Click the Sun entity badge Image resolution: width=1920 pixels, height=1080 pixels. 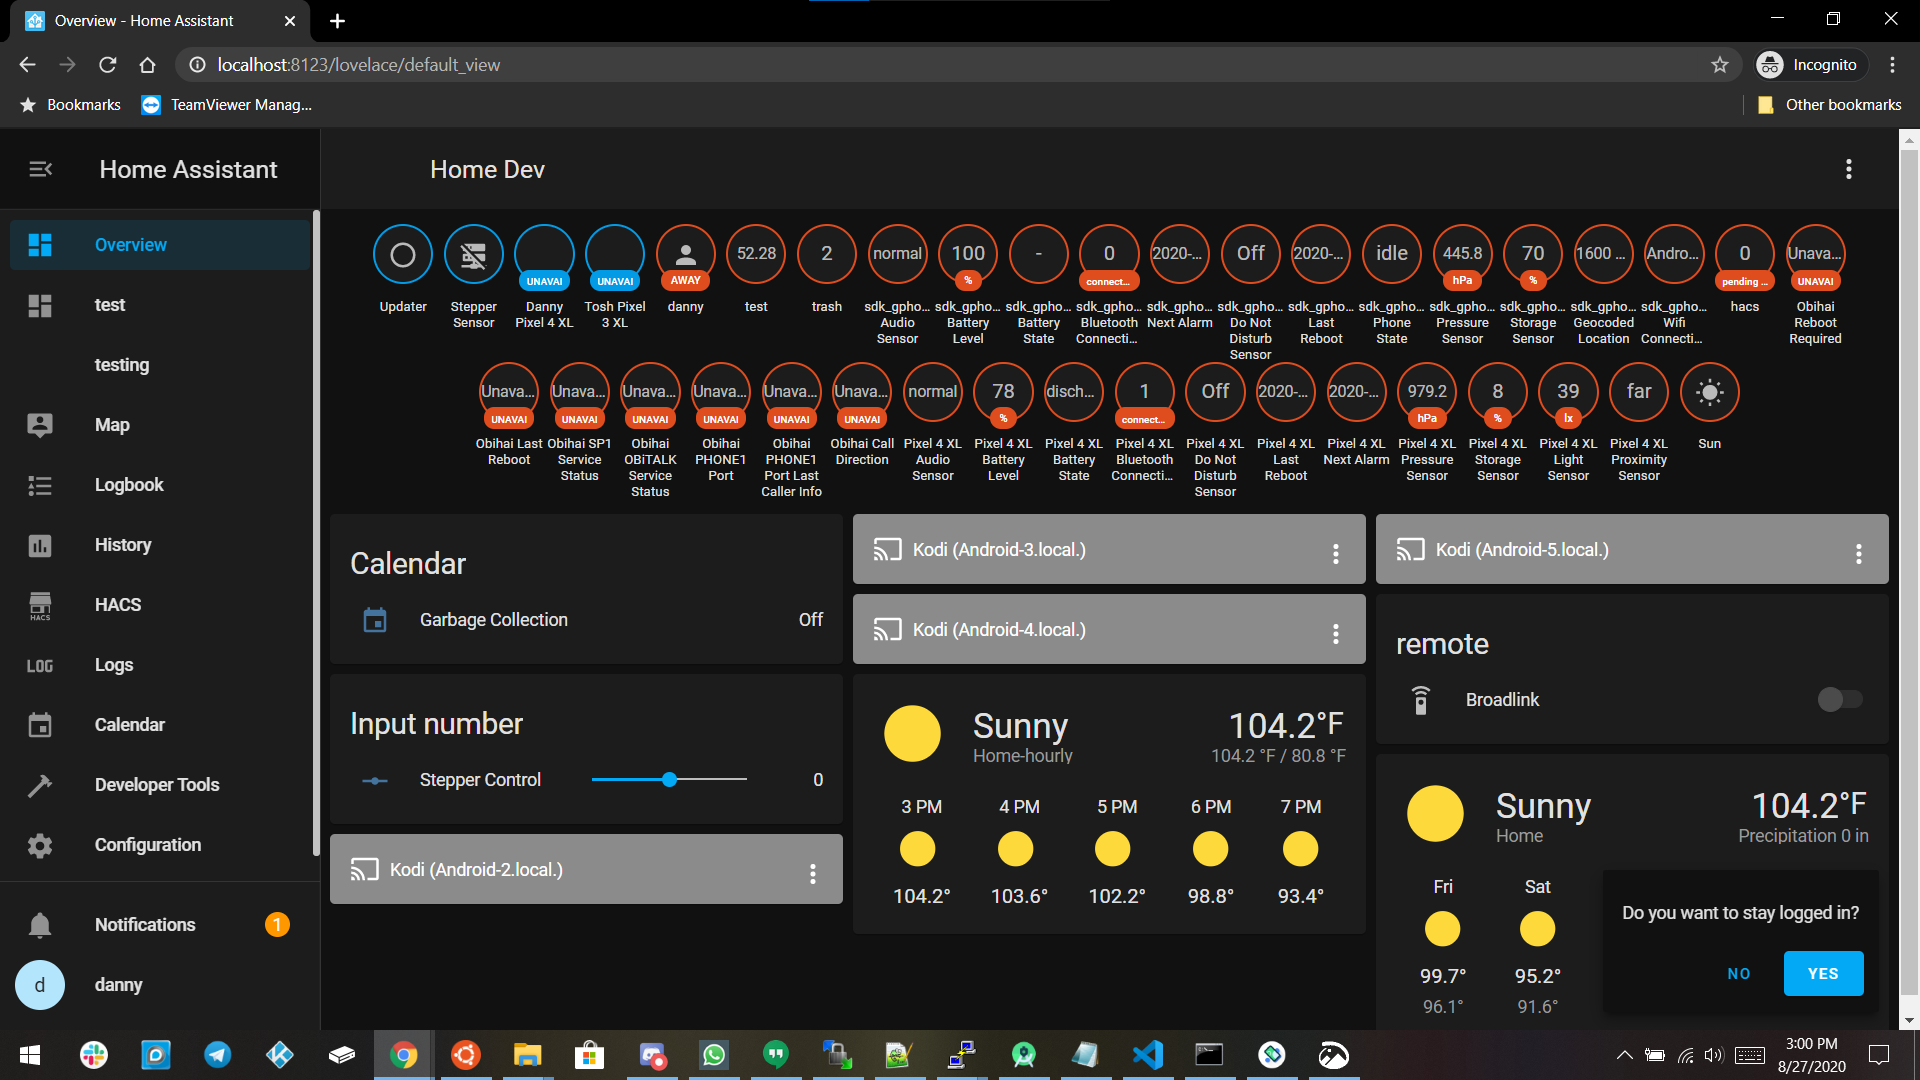[1709, 392]
